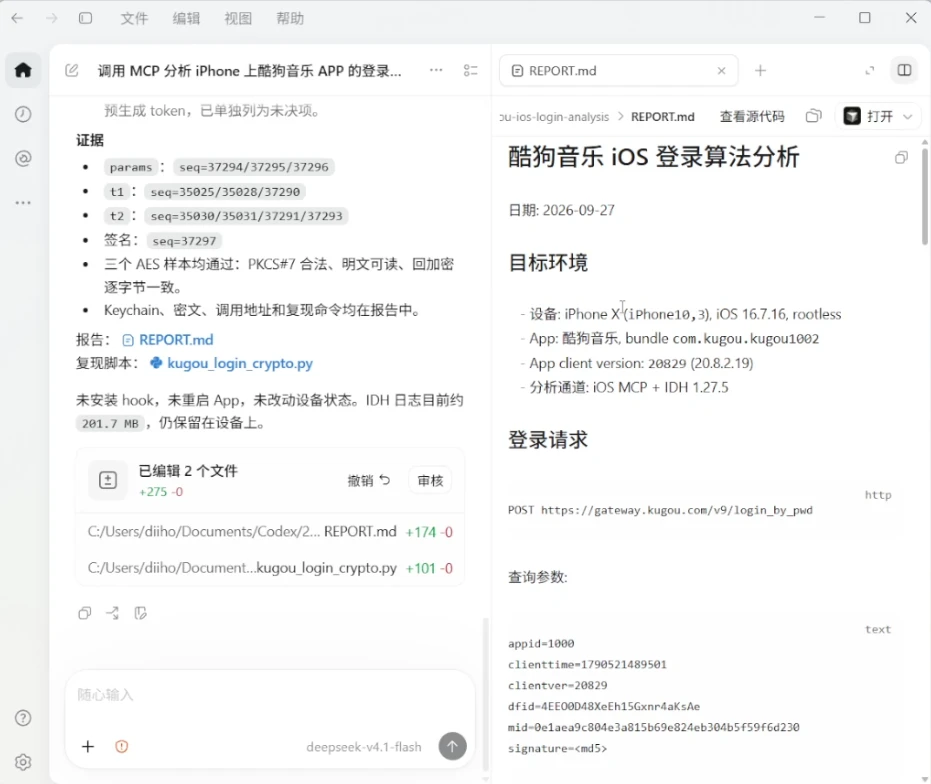Toggle the sidebar panel icon in title bar
This screenshot has width=931, height=784.
click(86, 18)
